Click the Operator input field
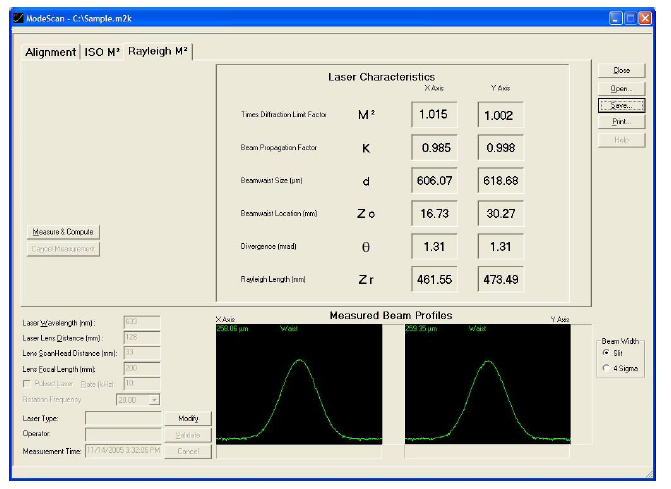Screen dimensions: 671x489 click(124, 435)
